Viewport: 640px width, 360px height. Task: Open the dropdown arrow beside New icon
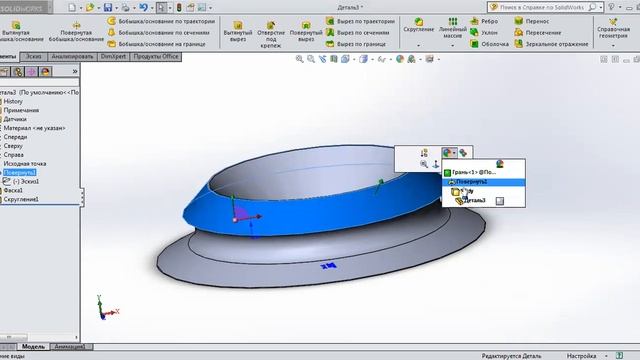pos(80,8)
